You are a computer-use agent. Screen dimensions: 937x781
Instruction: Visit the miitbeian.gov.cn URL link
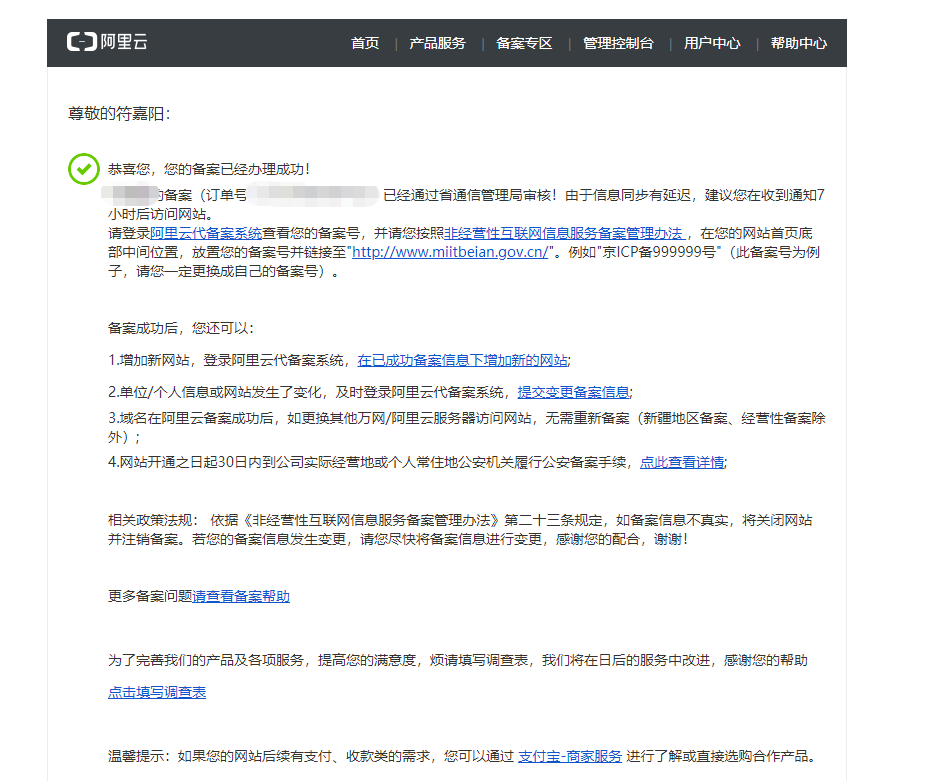452,252
